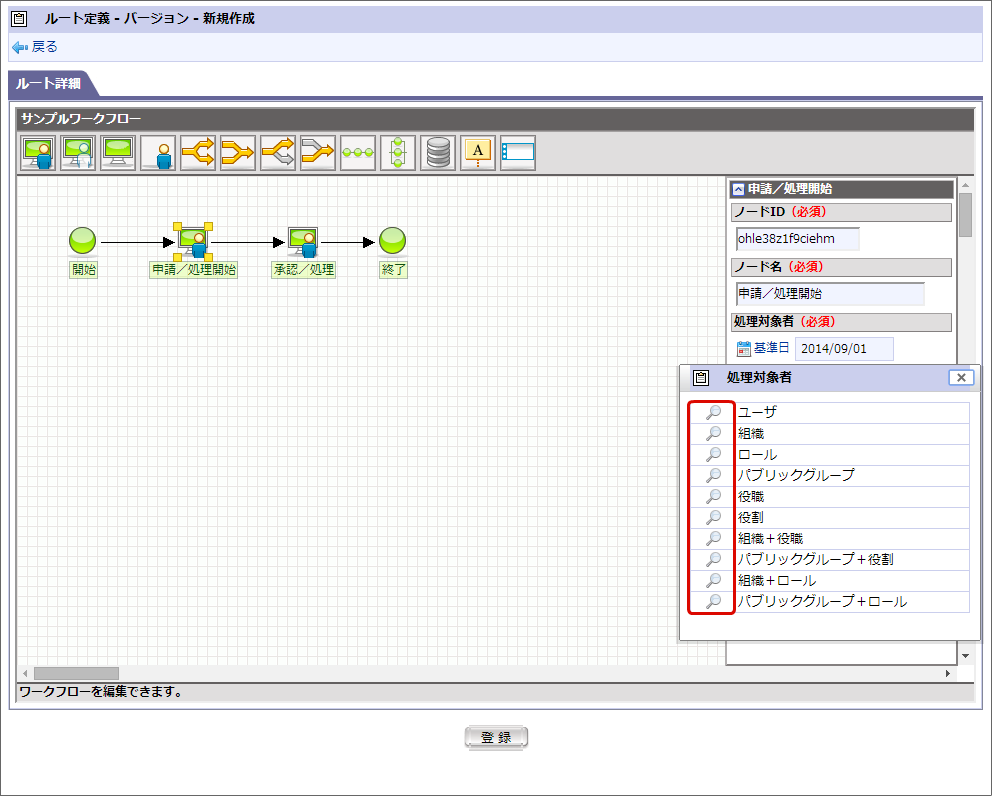Screen dimensions: 992x796
Task: Select the horizontal three-dot node tool
Action: click(x=358, y=153)
